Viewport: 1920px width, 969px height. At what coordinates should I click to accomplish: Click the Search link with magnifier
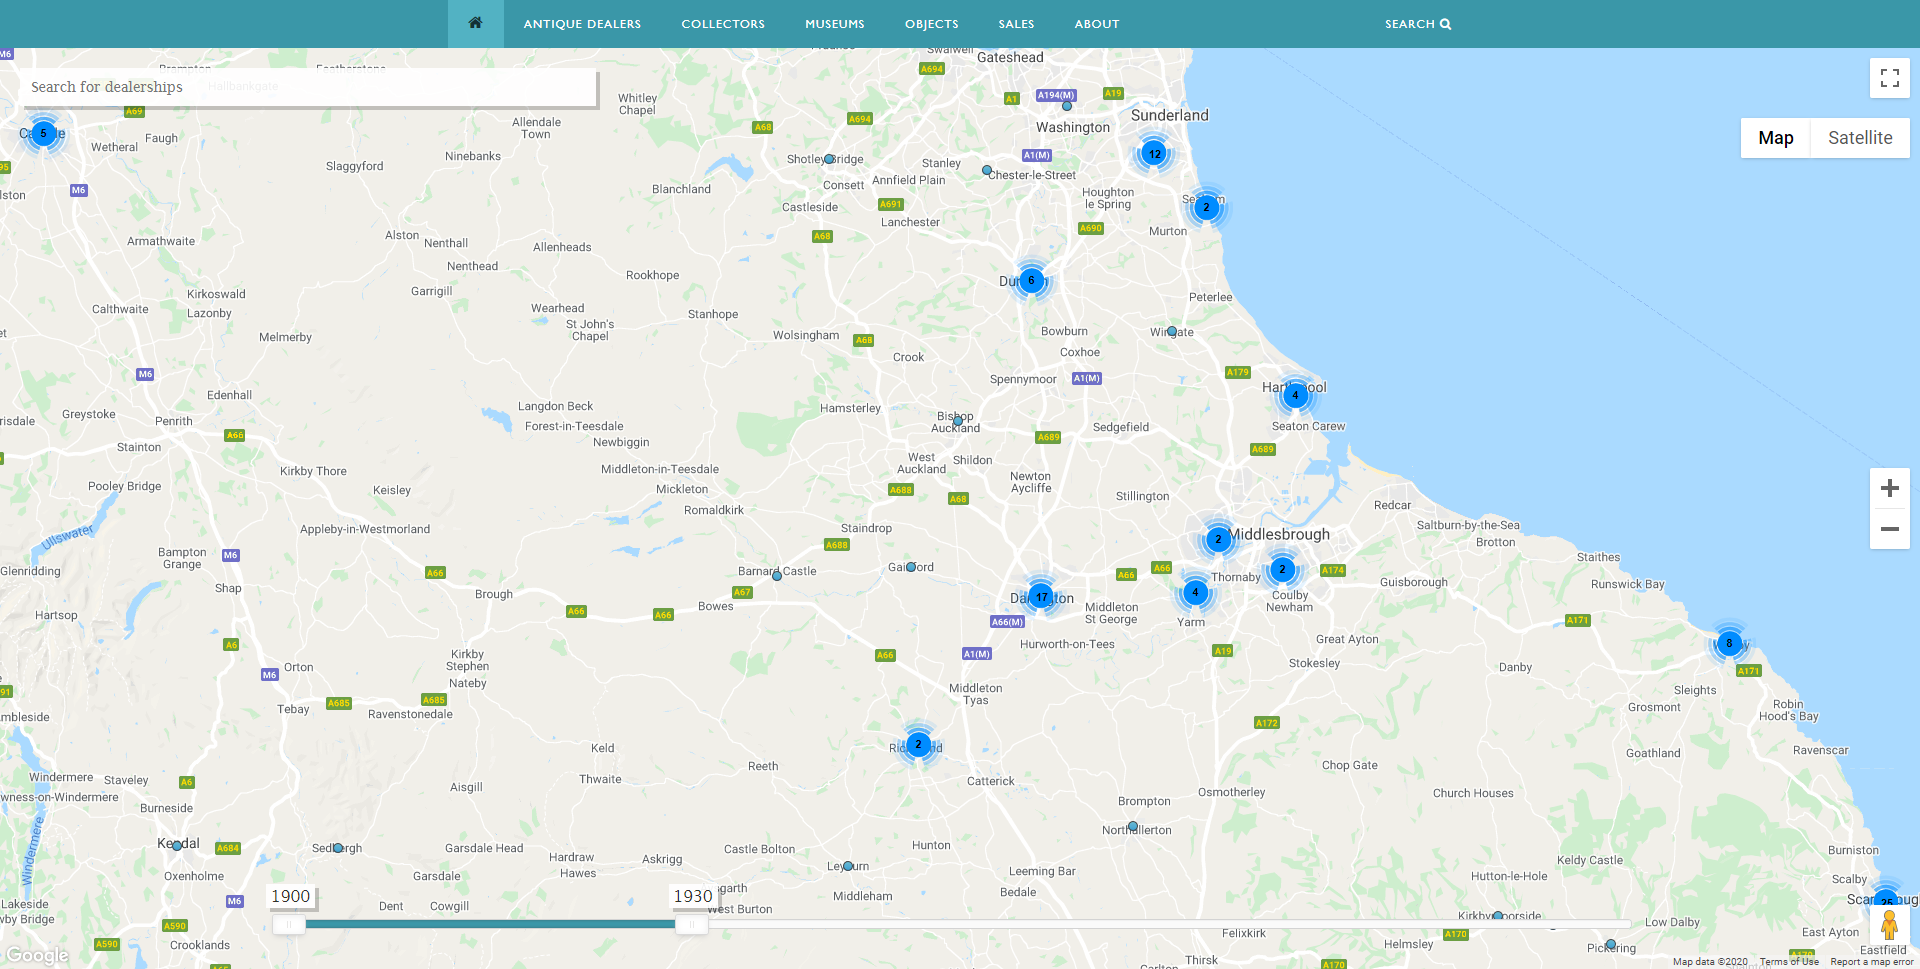1417,24
